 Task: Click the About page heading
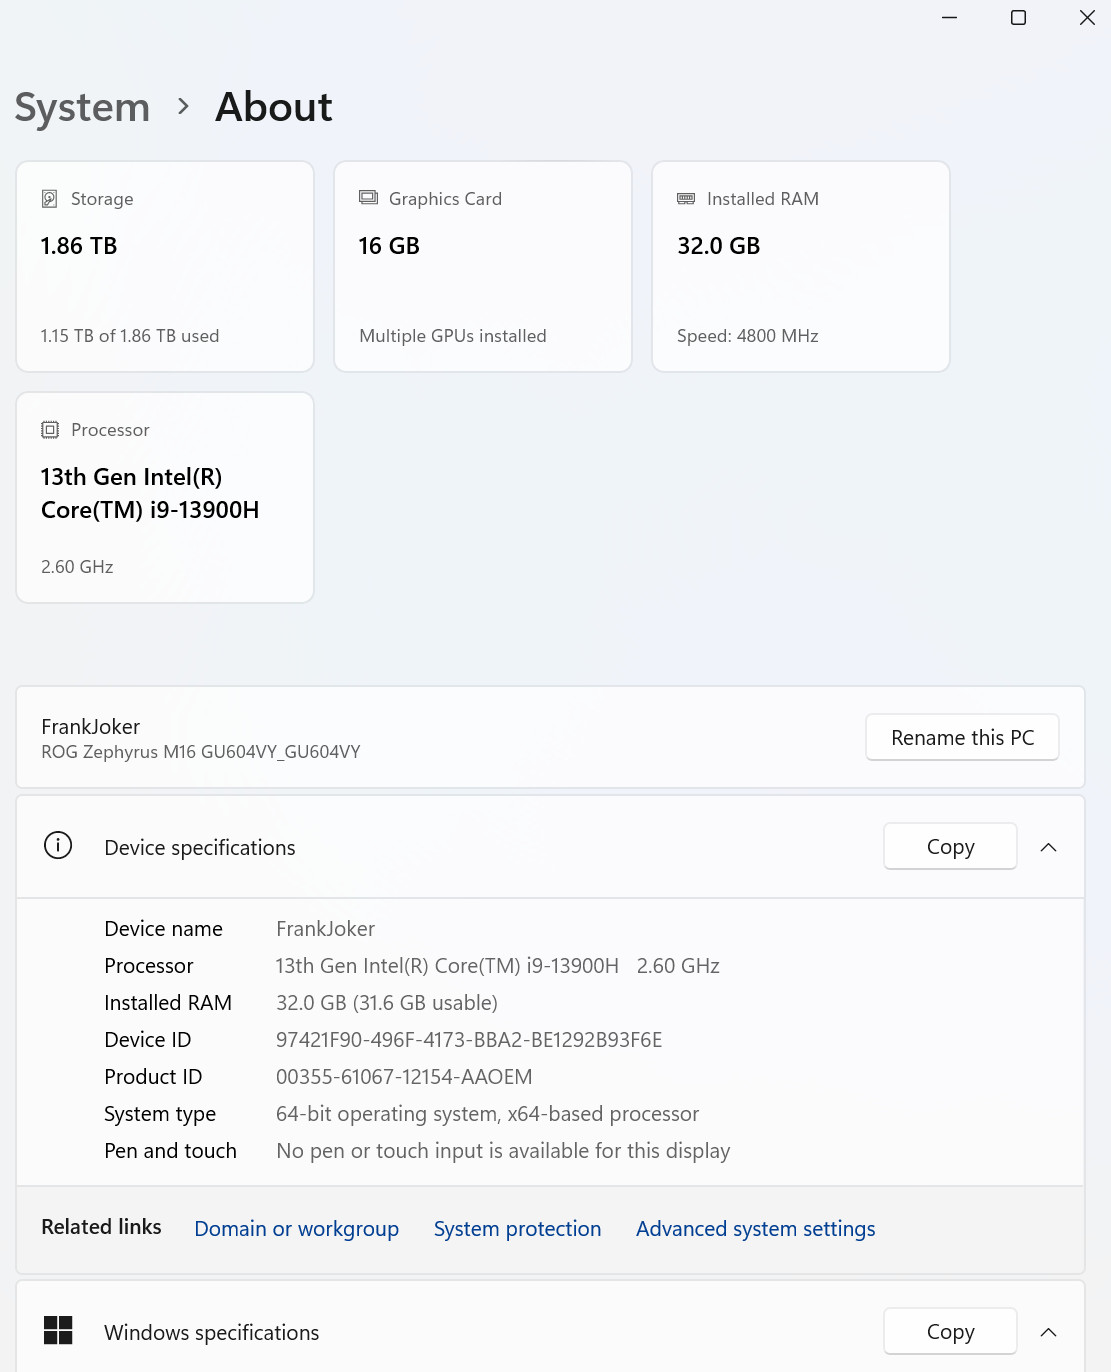click(274, 107)
